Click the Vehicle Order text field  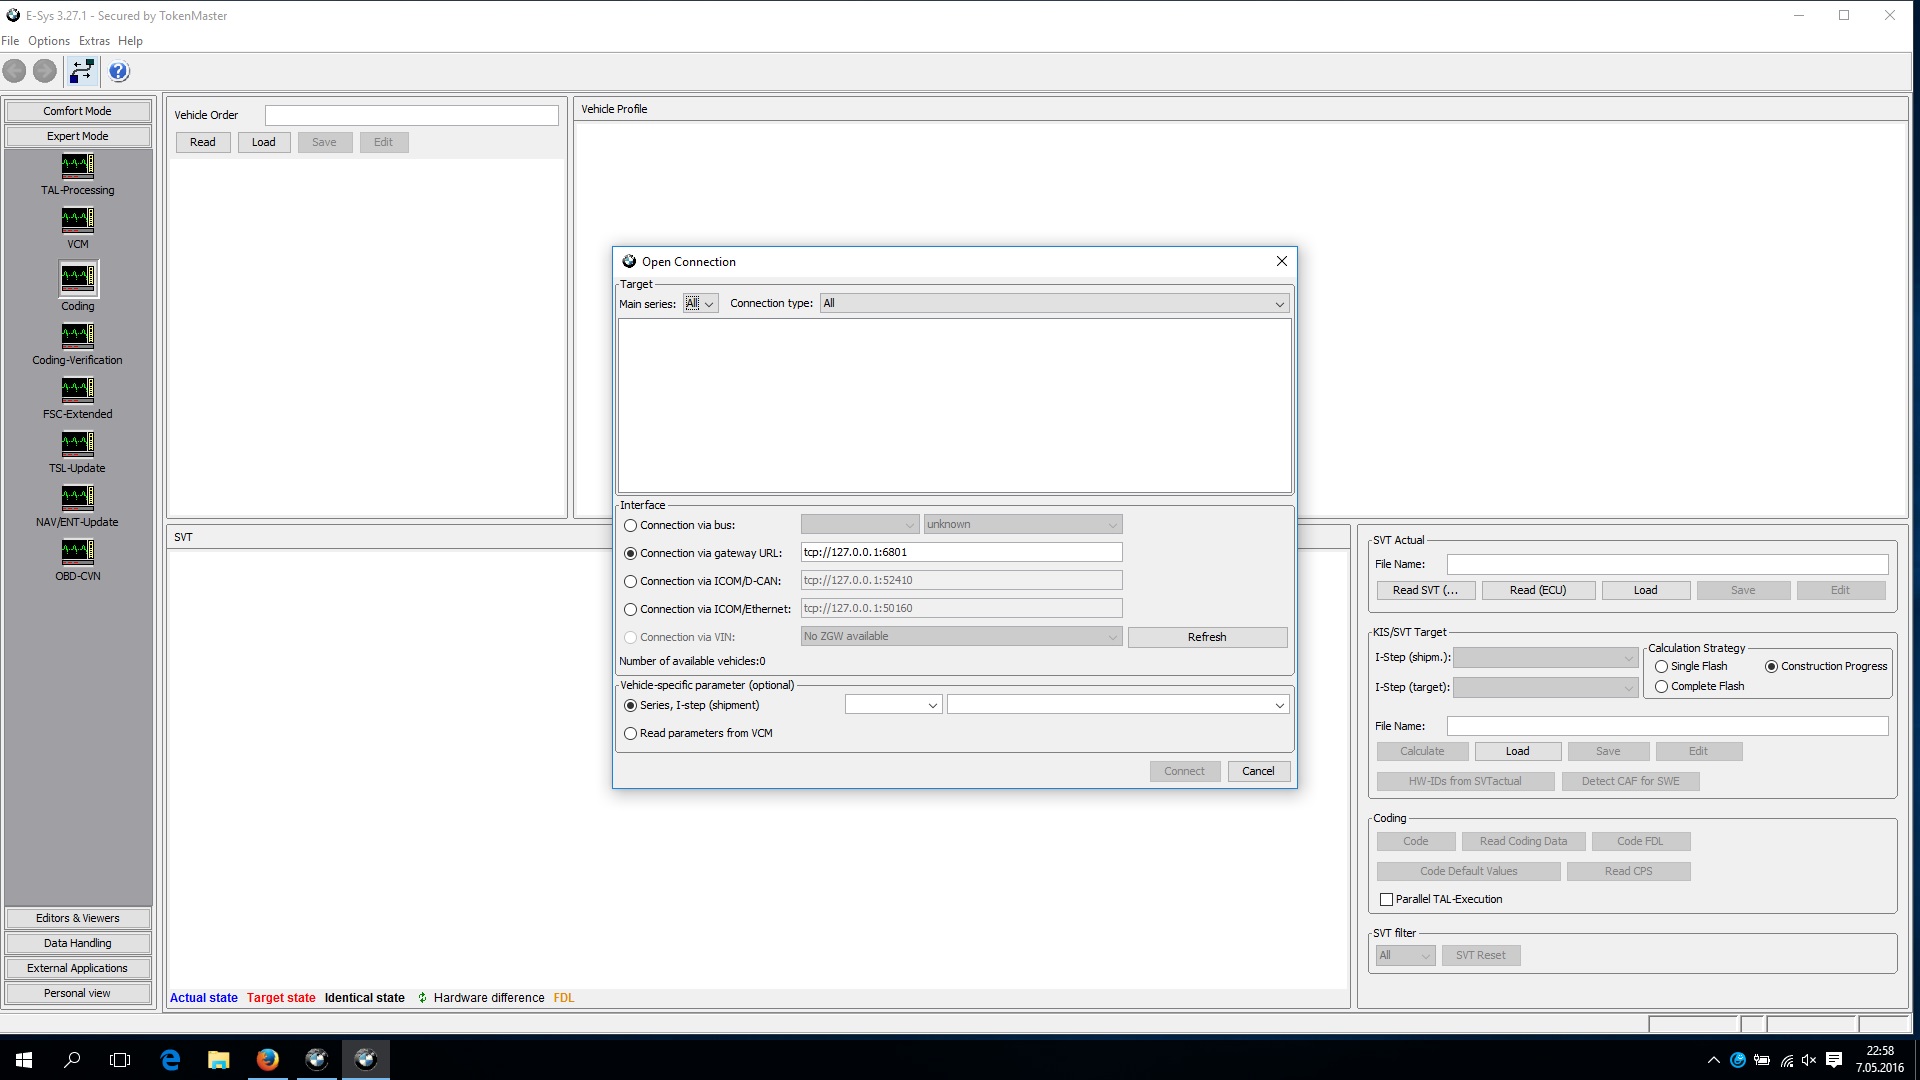pyautogui.click(x=411, y=115)
